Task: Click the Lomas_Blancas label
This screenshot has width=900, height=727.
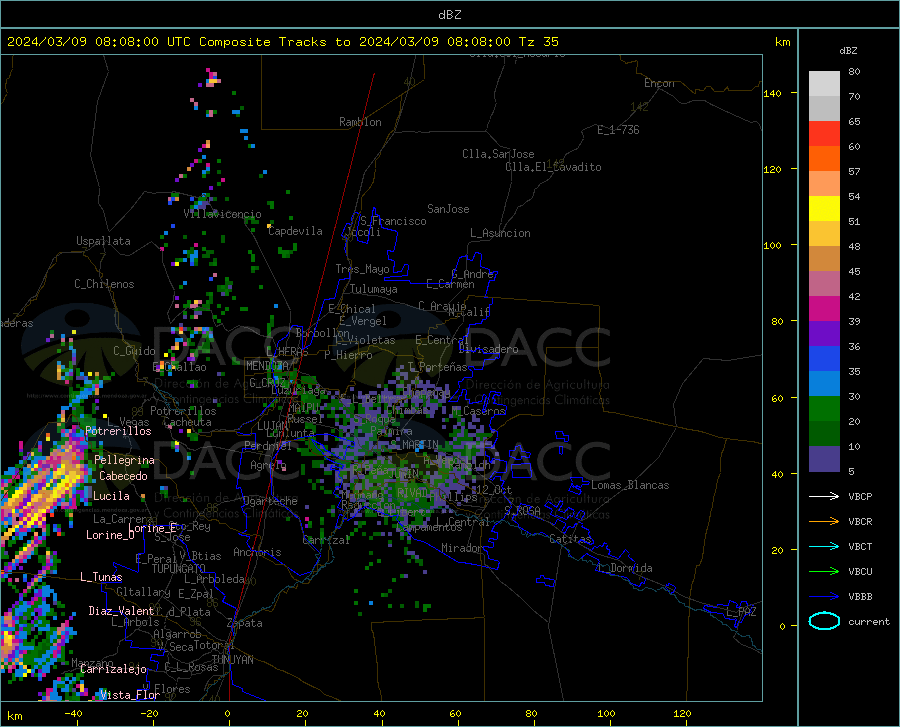Action: 630,485
